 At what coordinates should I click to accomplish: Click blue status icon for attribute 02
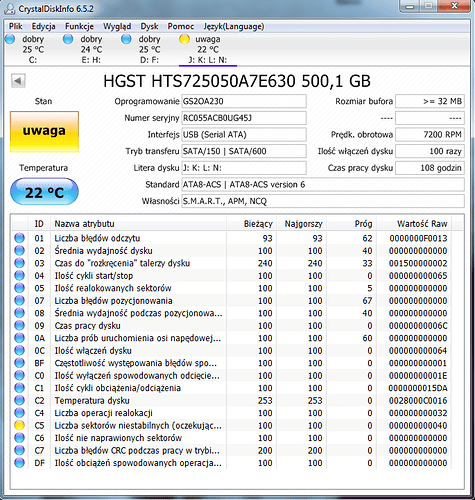click(19, 251)
